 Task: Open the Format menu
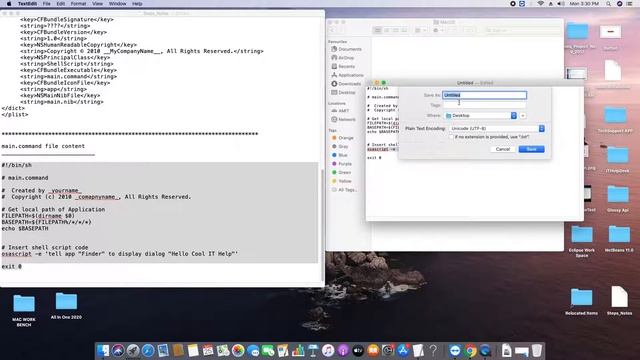tap(78, 4)
